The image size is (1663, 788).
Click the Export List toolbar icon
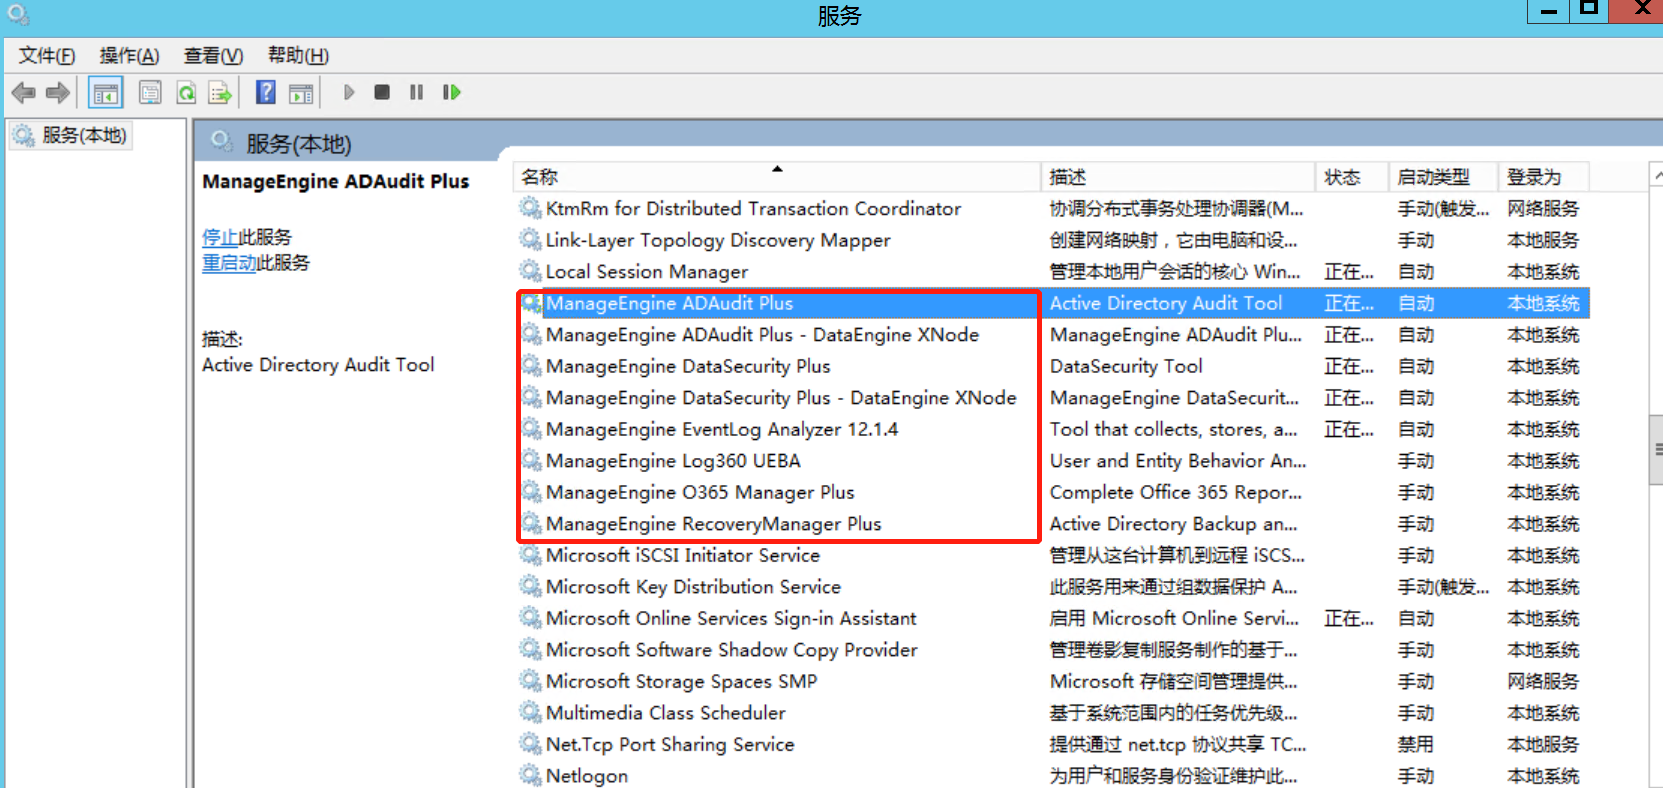(x=220, y=93)
